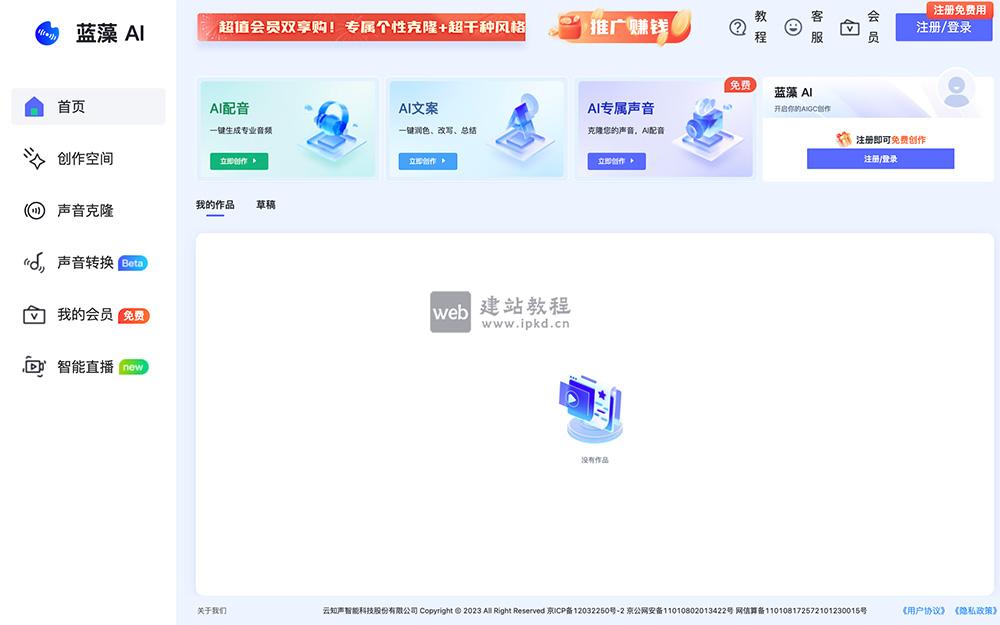
Task: Open the 用户协议 footer link
Action: pos(922,610)
